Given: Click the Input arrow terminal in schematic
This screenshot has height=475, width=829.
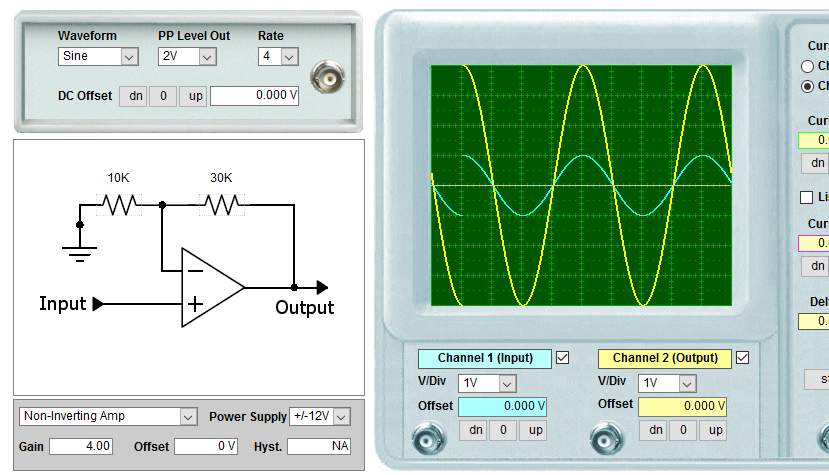Looking at the screenshot, I should (x=98, y=304).
